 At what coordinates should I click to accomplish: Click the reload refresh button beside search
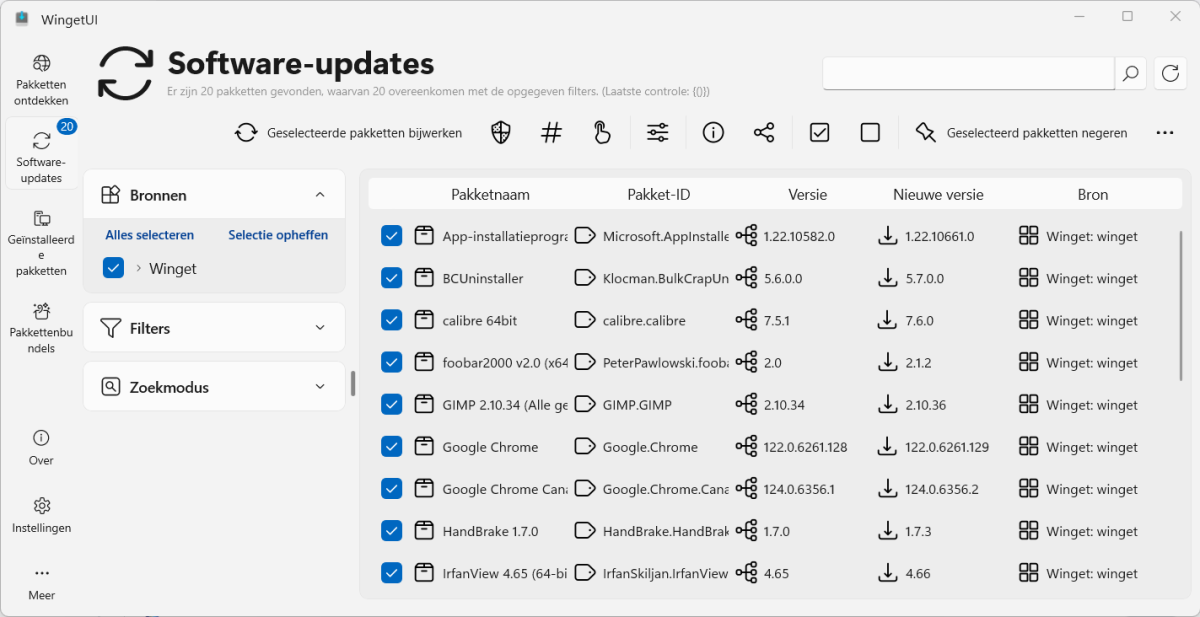tap(1170, 73)
